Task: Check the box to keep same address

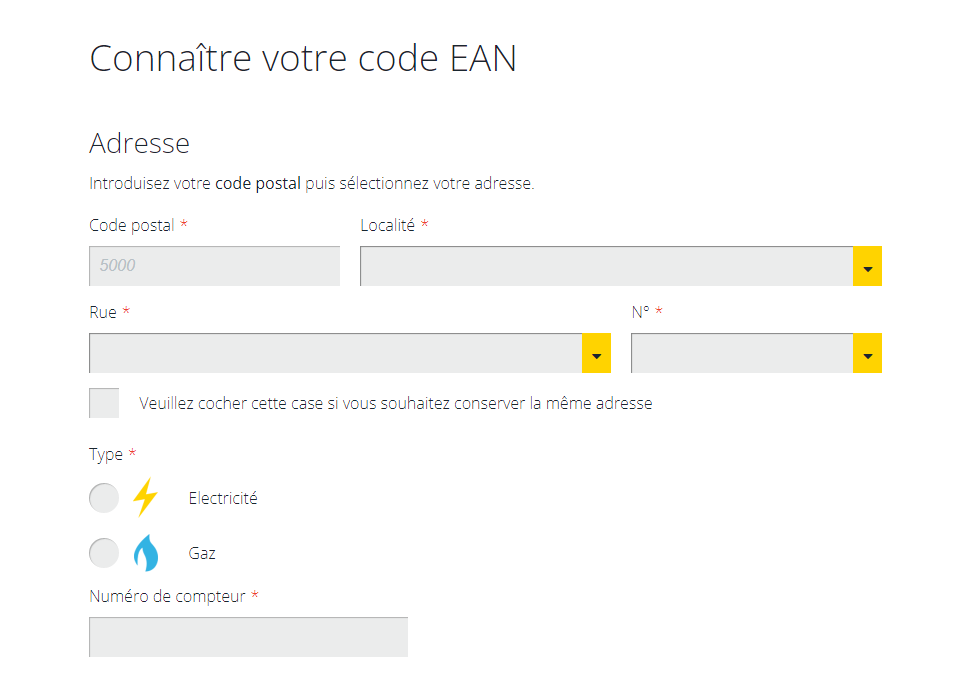Action: click(104, 403)
